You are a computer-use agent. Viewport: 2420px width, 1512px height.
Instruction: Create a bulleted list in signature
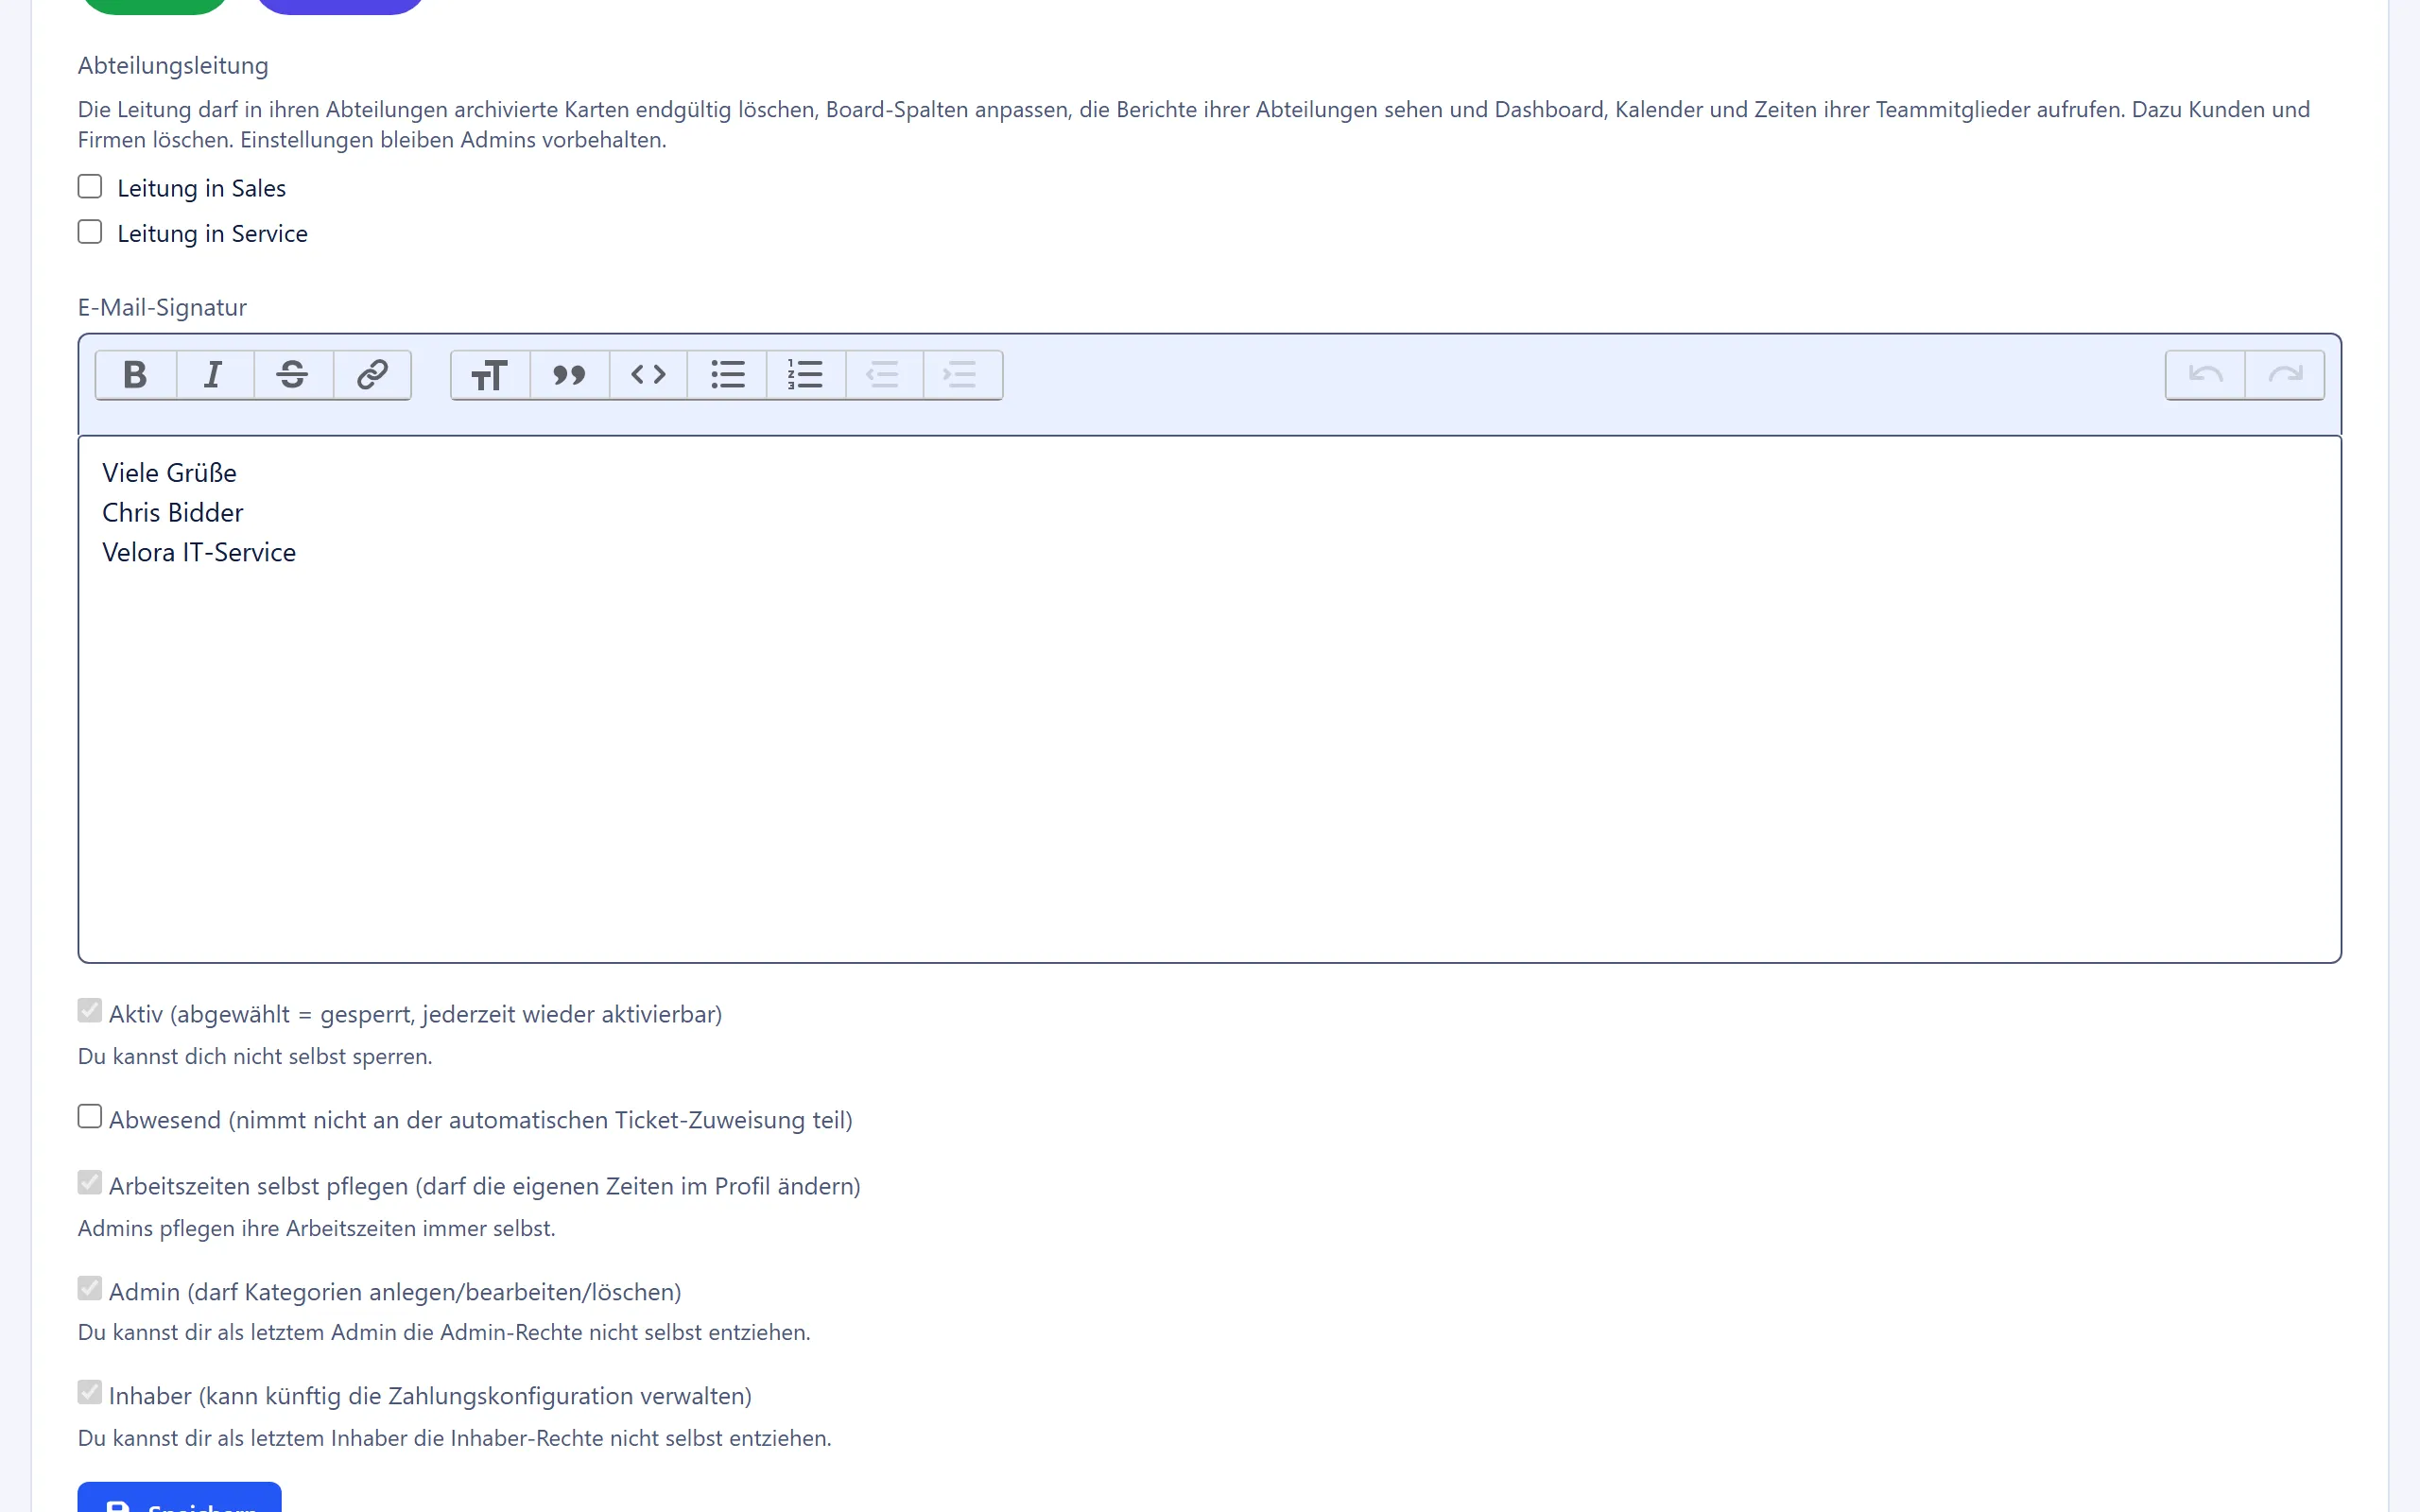(x=727, y=375)
